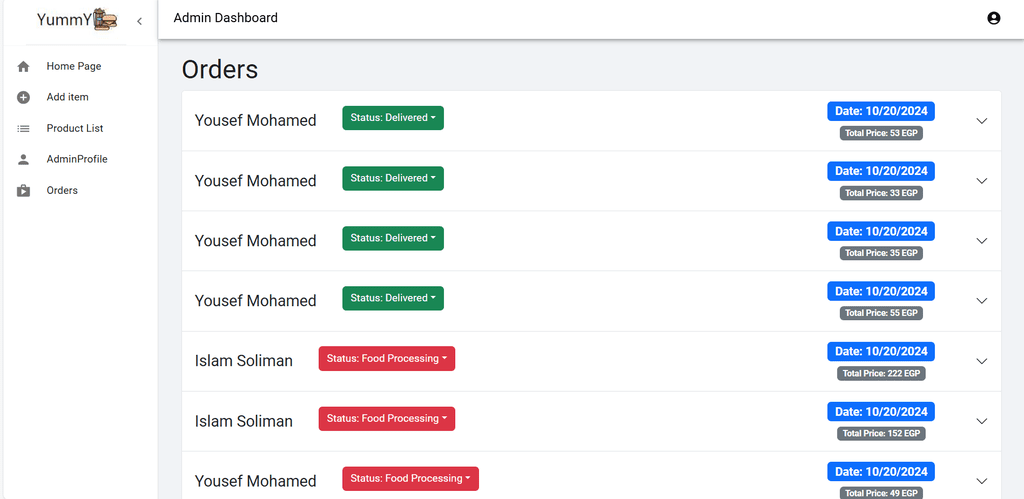Open the account avatar icon in the header
The width and height of the screenshot is (1024, 499).
(993, 18)
